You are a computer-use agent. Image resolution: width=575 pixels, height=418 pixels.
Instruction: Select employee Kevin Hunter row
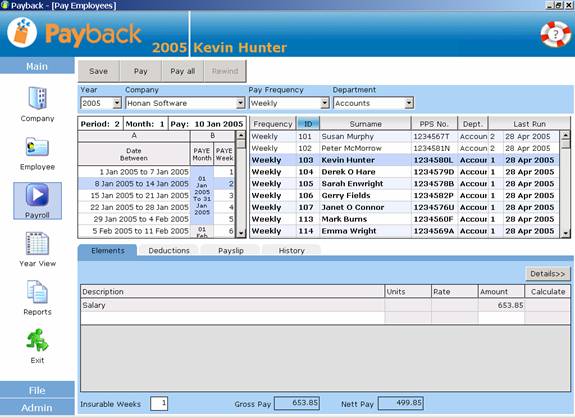(404, 160)
